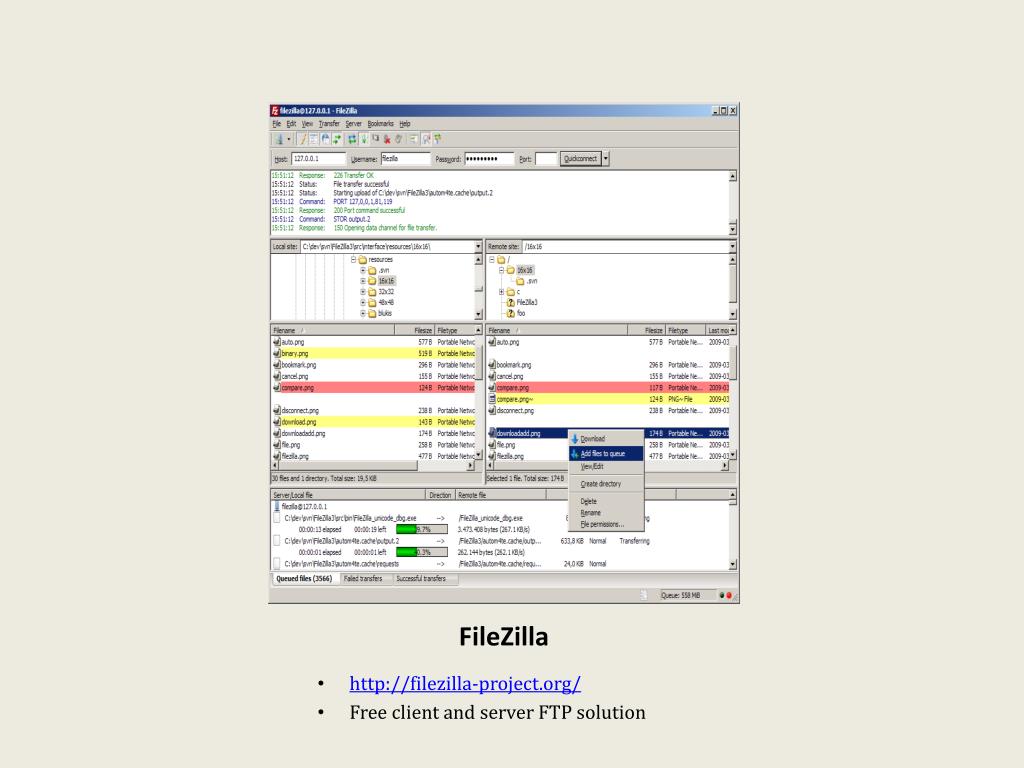This screenshot has height=768, width=1024.
Task: Choose Delete in context menu
Action: pyautogui.click(x=606, y=502)
